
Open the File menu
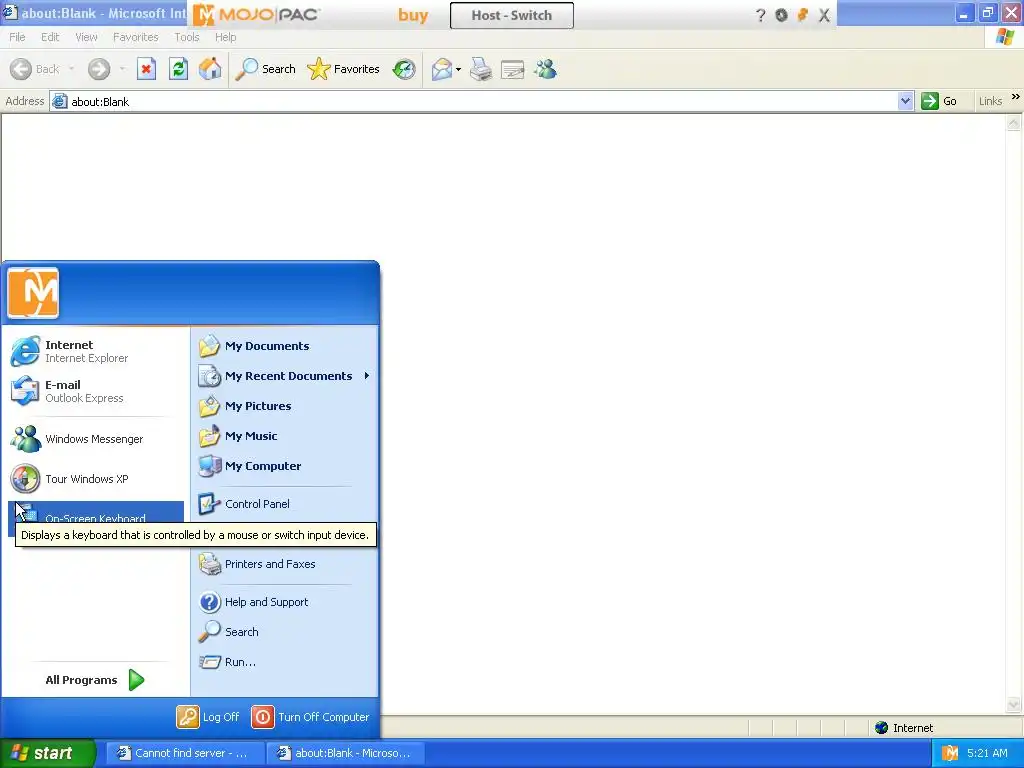(x=18, y=37)
